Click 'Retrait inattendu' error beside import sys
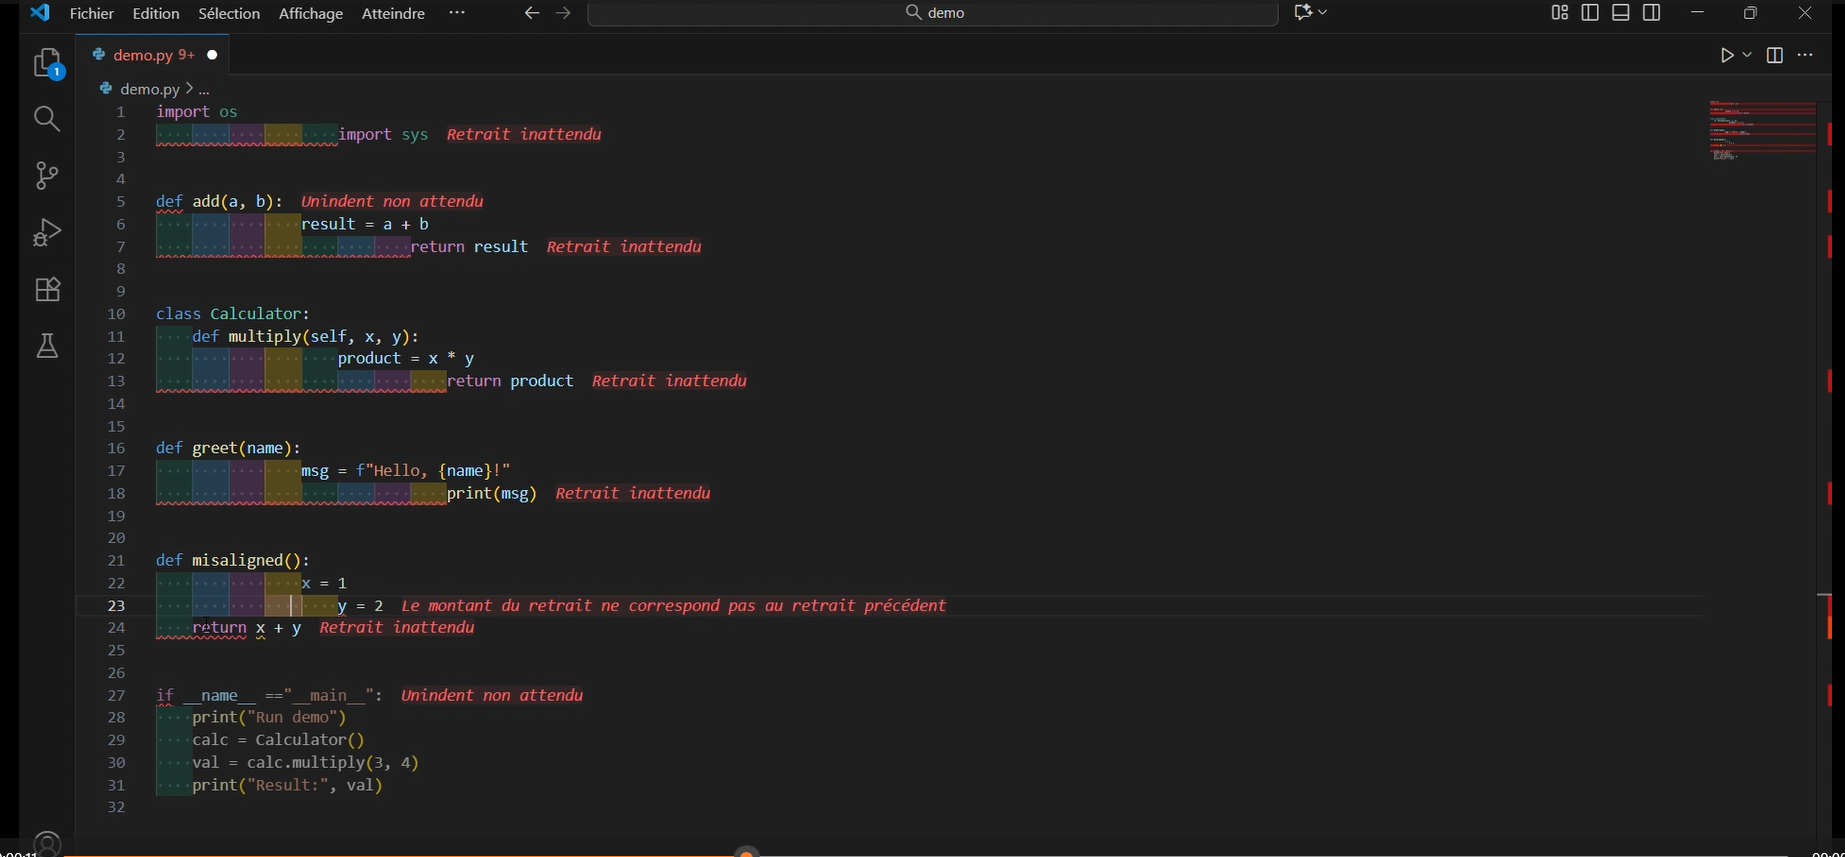Screen dimensions: 1845x857 click(x=524, y=135)
